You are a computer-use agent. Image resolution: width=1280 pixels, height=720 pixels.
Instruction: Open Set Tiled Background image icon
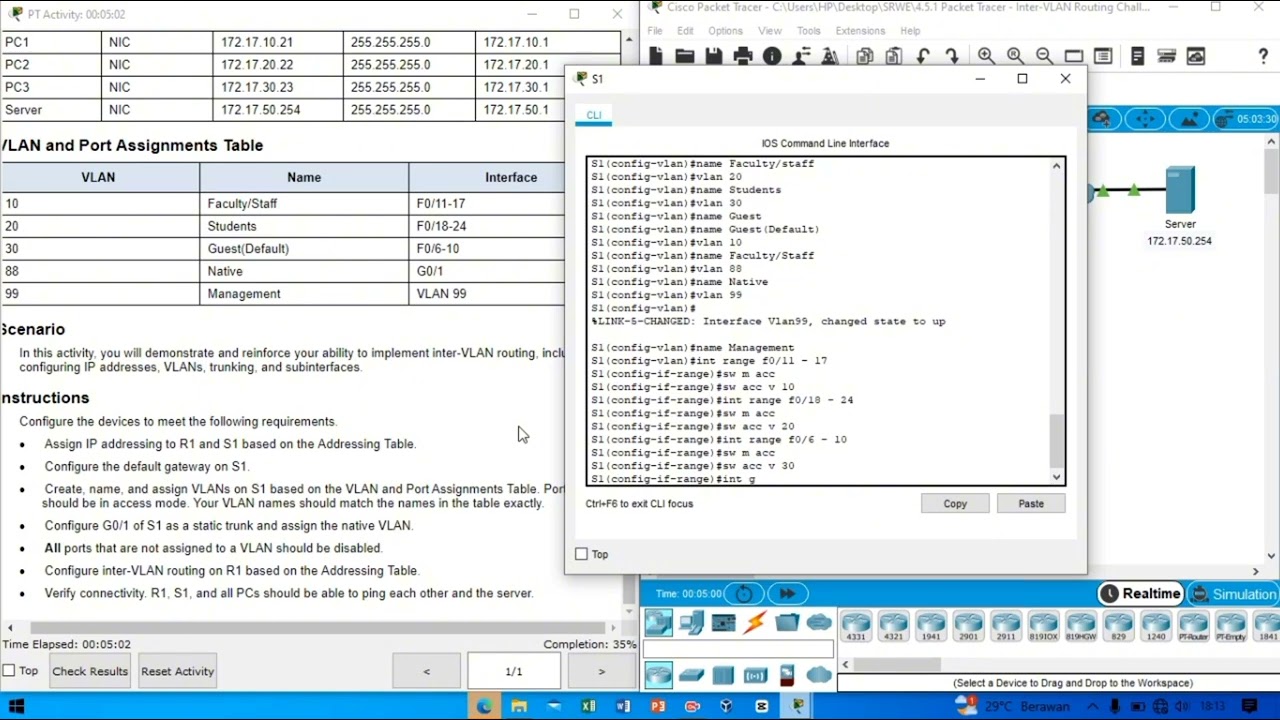[x=1189, y=119]
